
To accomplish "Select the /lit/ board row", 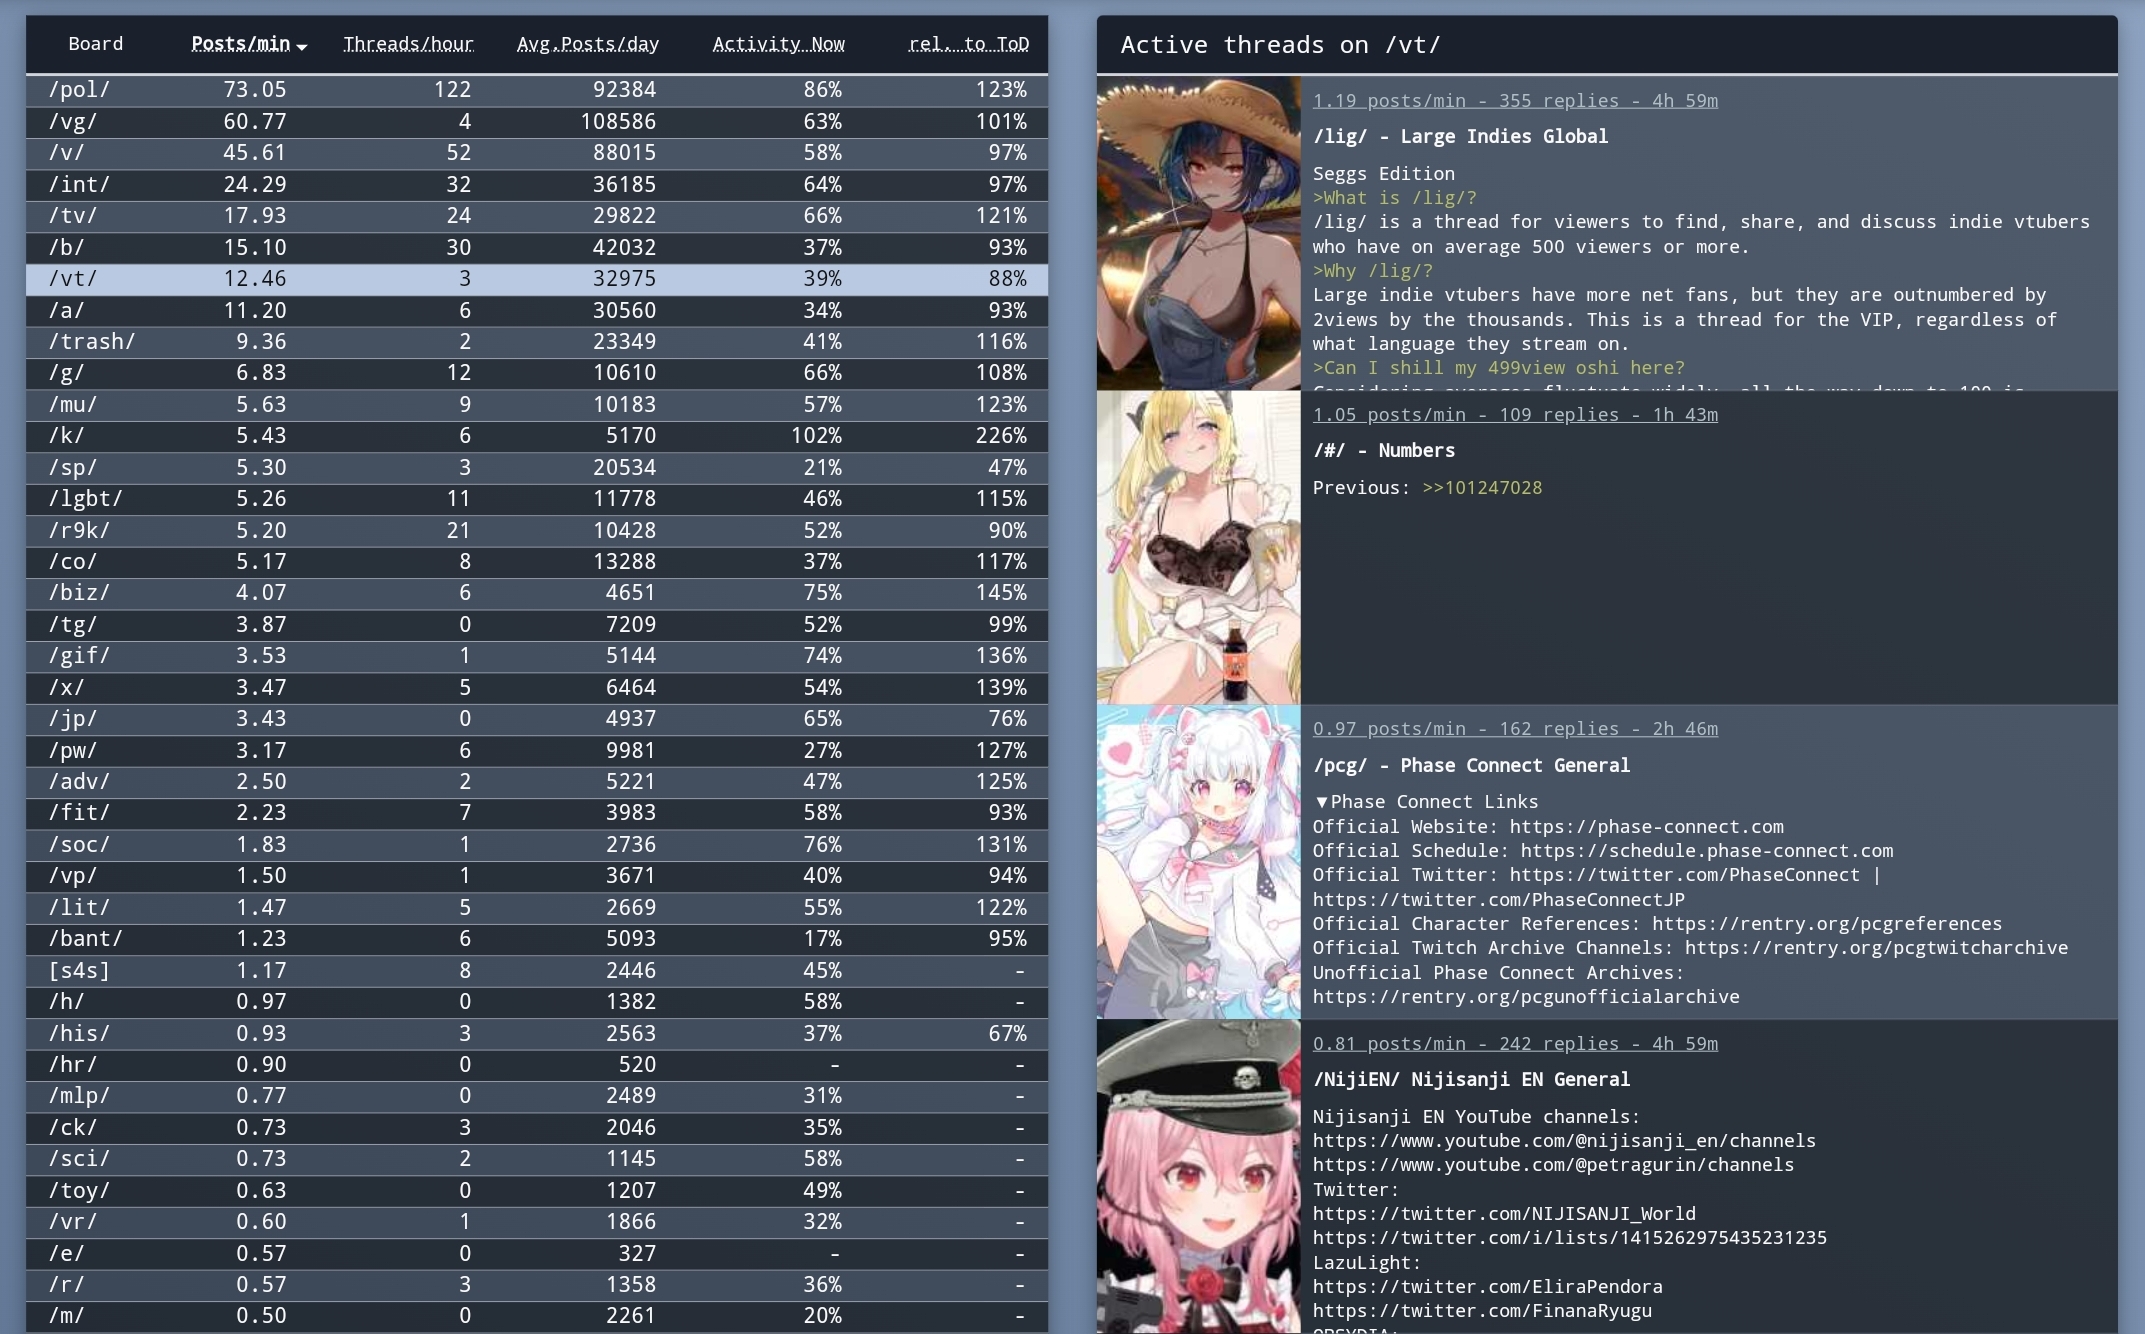I will point(537,908).
